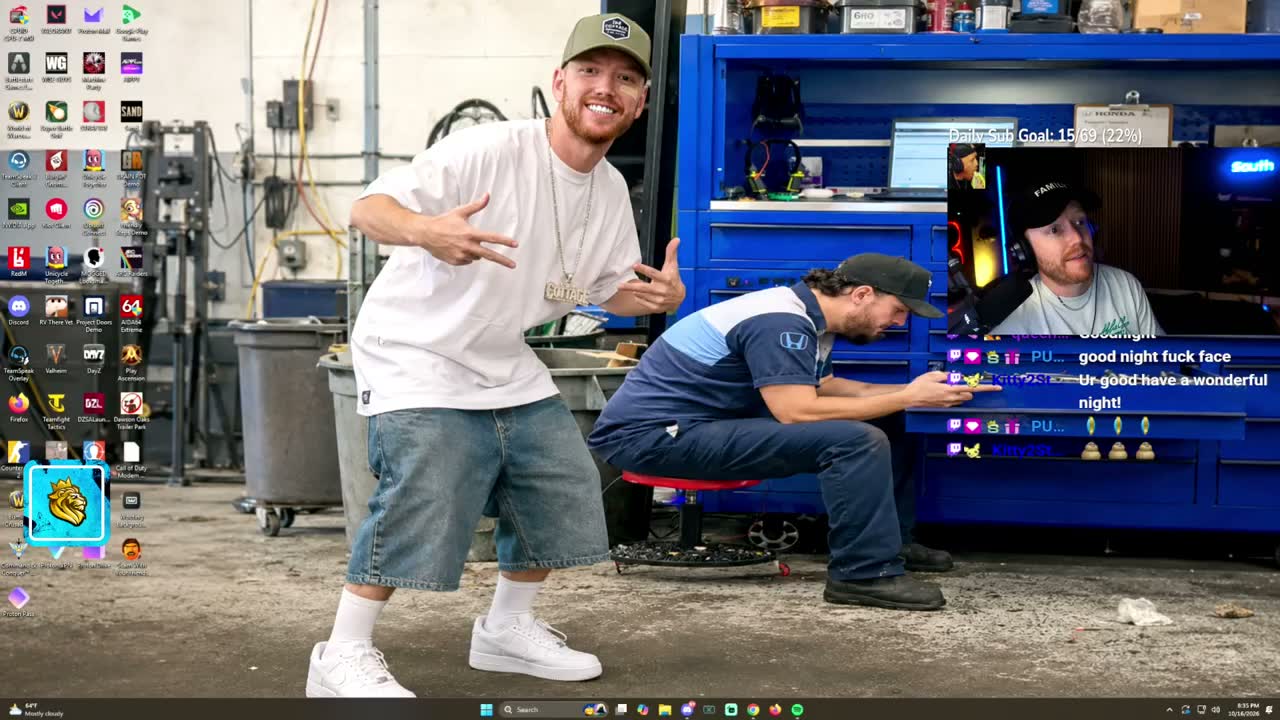Launch the NVIDIA App shortcut

click(x=18, y=213)
